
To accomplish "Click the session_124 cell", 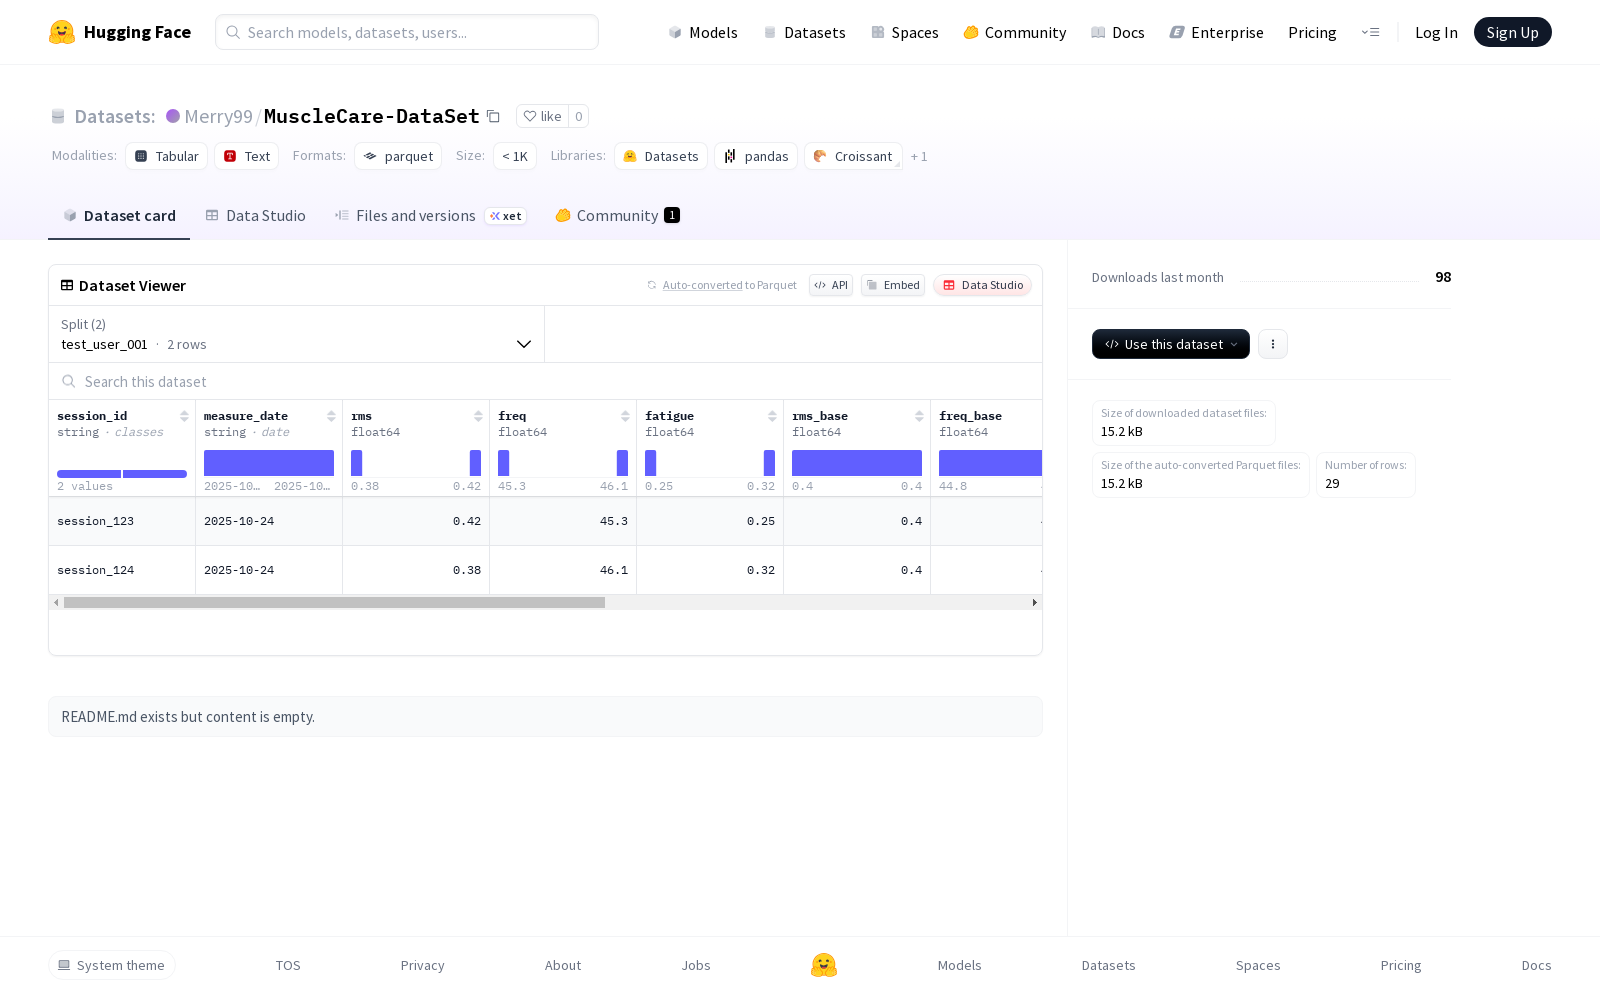I will click(122, 570).
